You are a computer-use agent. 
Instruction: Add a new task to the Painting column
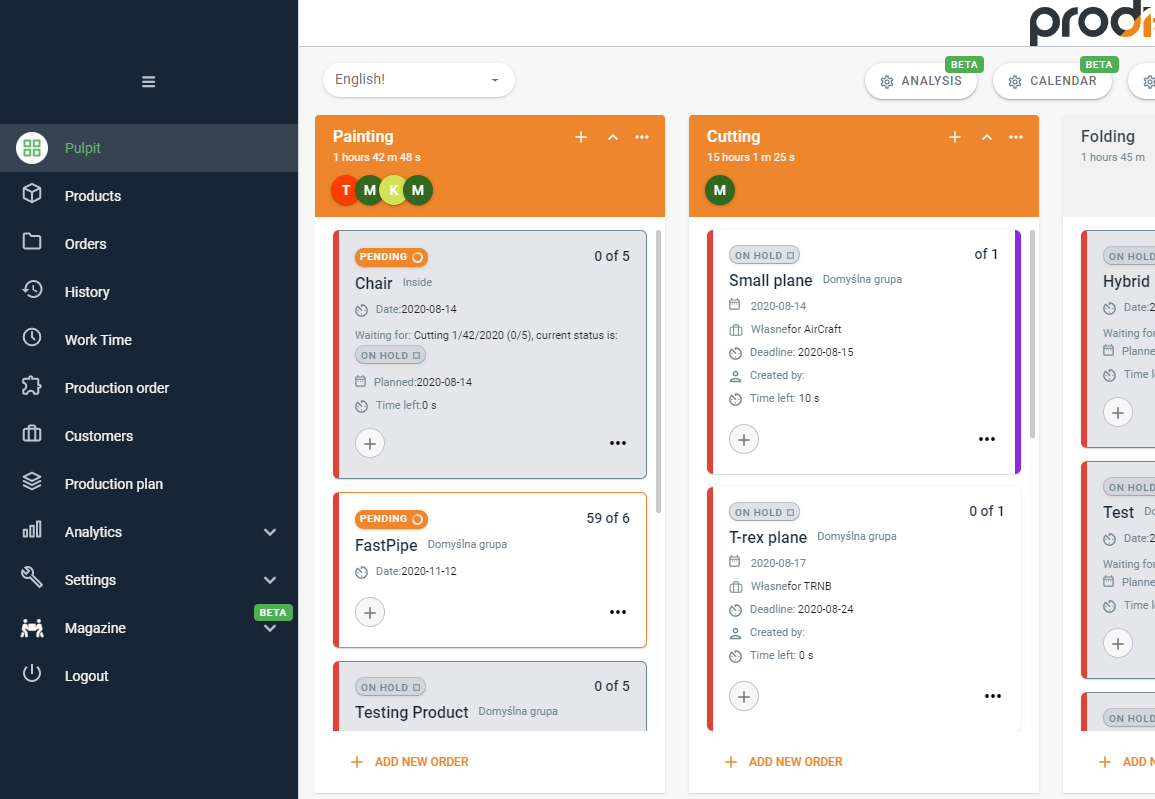pyautogui.click(x=581, y=137)
